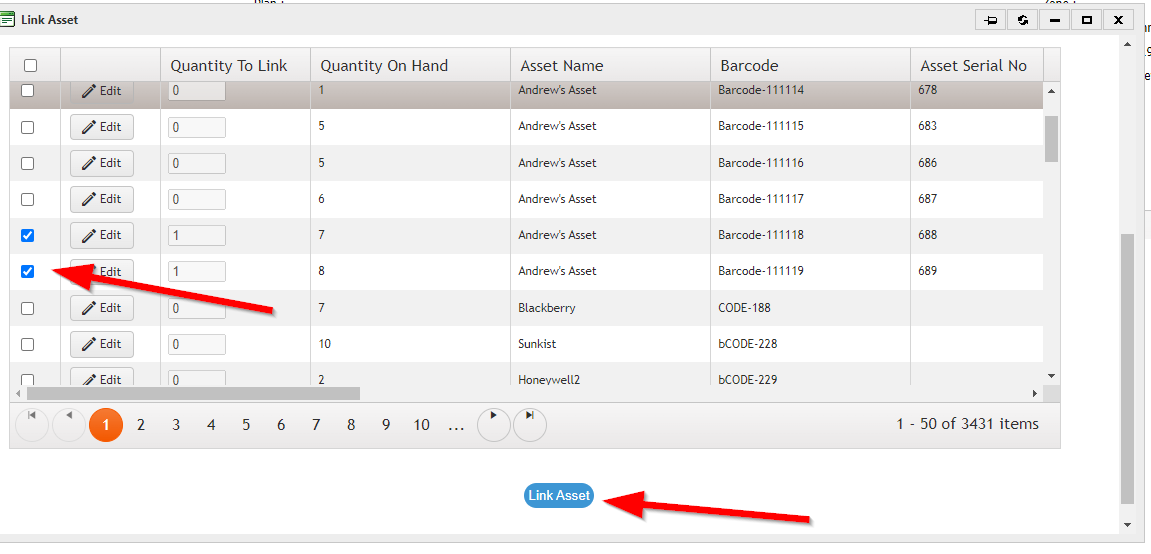
Task: Check the box for Blackberry row
Action: pos(27,308)
